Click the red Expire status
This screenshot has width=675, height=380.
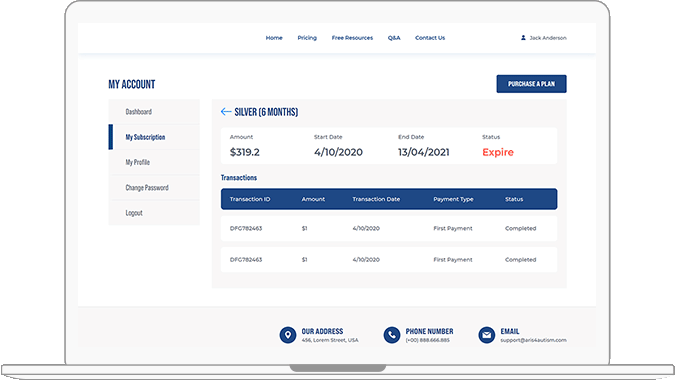coord(498,152)
